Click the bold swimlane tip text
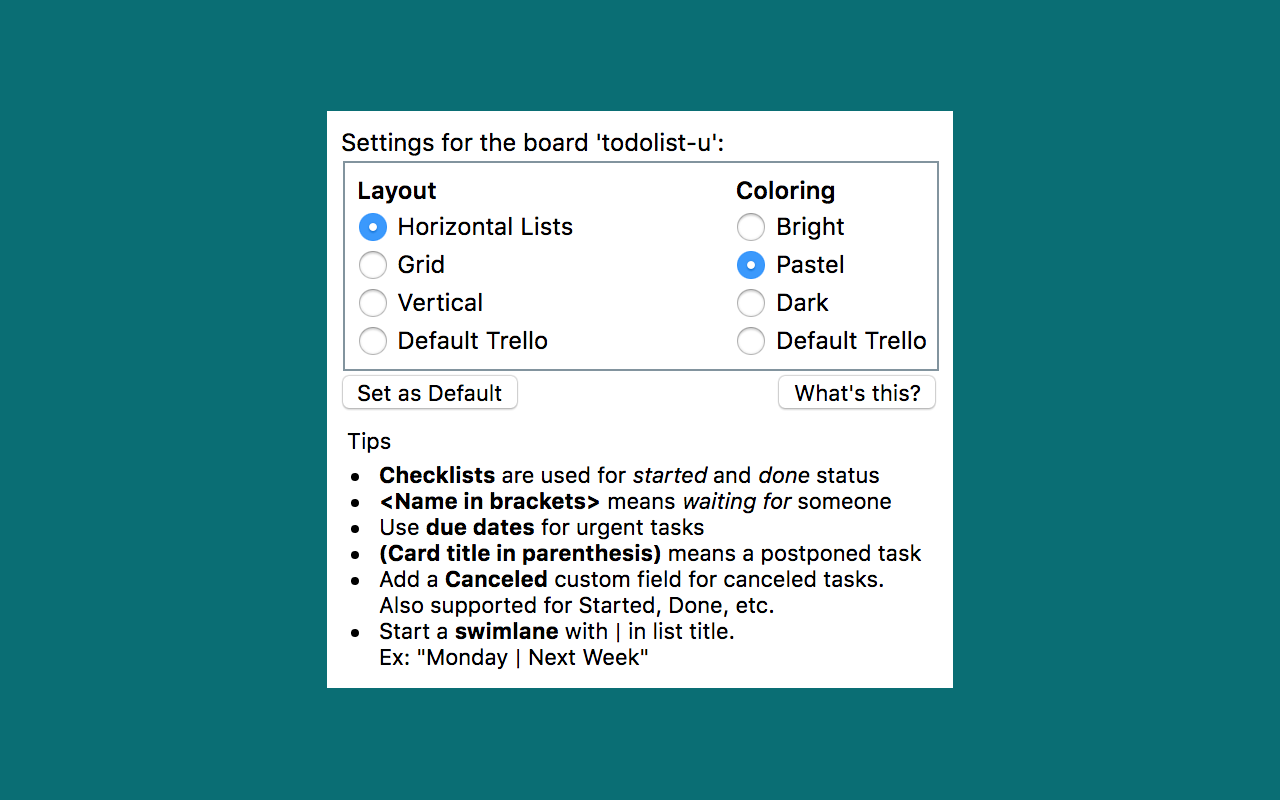Viewport: 1280px width, 800px height. (x=506, y=632)
